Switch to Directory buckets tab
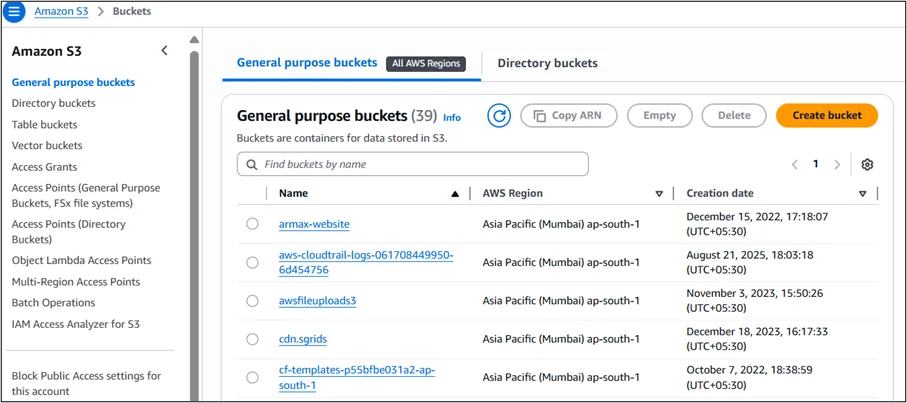Image resolution: width=907 pixels, height=403 pixels. click(x=547, y=63)
